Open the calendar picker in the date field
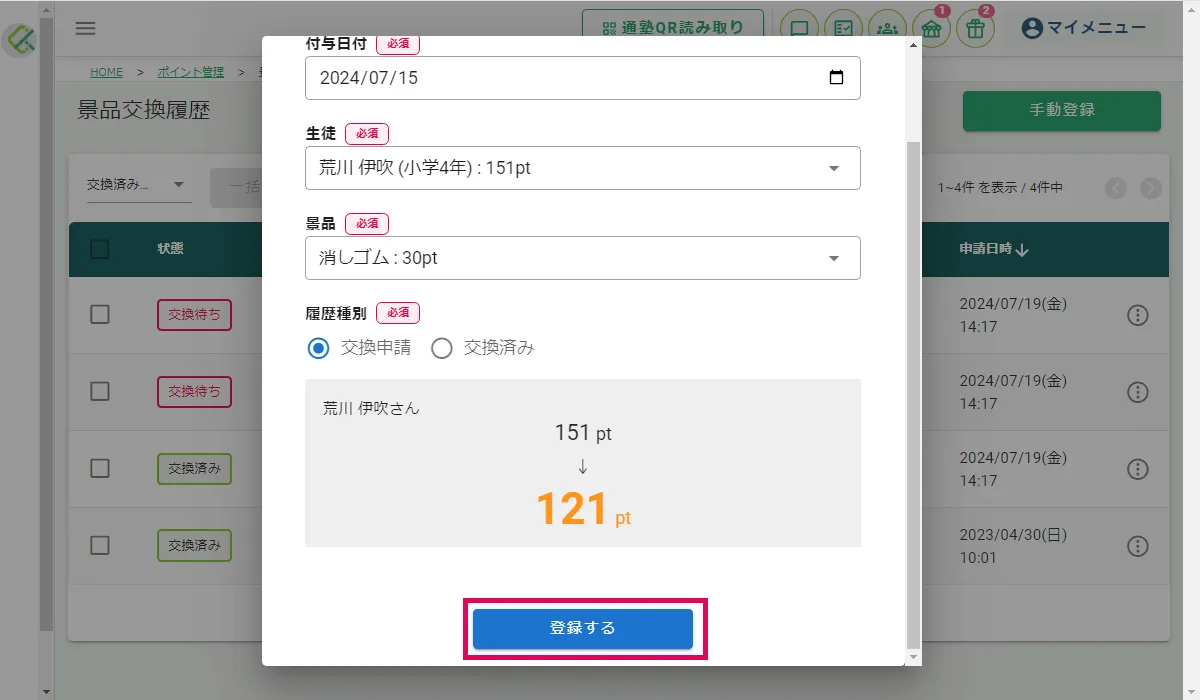Screen dimensions: 1200x700 pyautogui.click(x=837, y=78)
